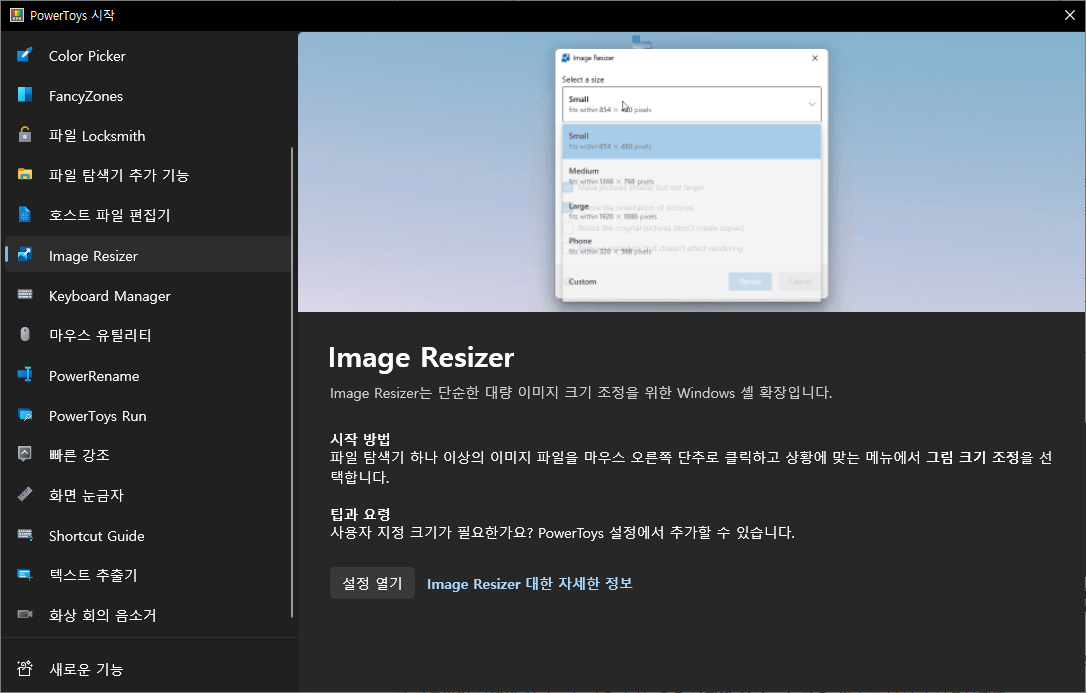1086x693 pixels.
Task: Select 마우스 유틸리티 in the list
Action: pyautogui.click(x=148, y=335)
